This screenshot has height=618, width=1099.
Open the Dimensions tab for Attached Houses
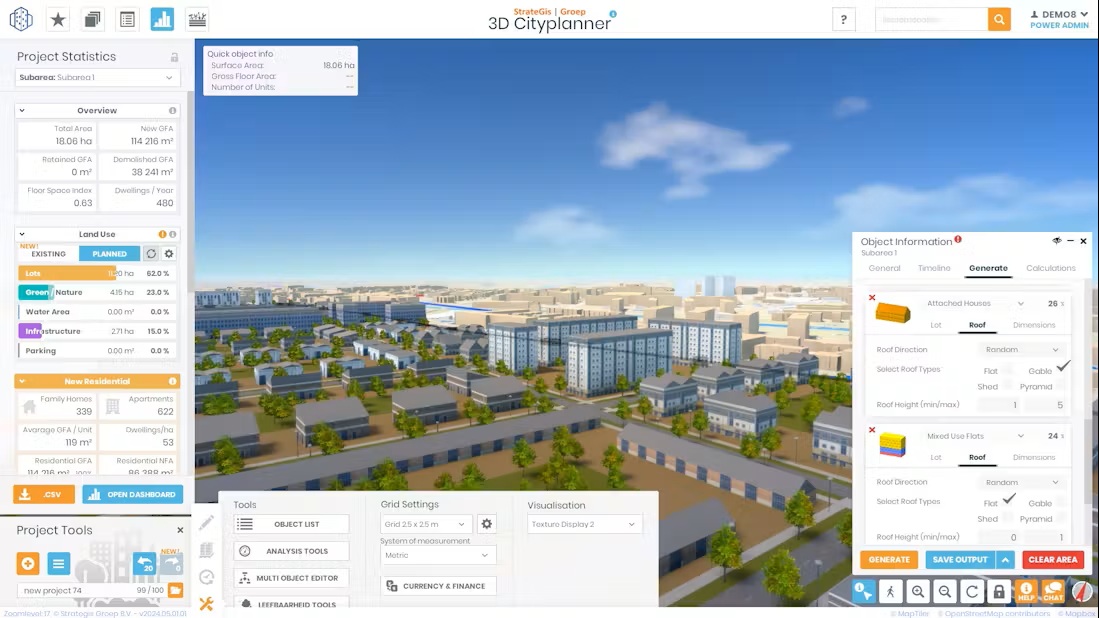[1033, 325]
